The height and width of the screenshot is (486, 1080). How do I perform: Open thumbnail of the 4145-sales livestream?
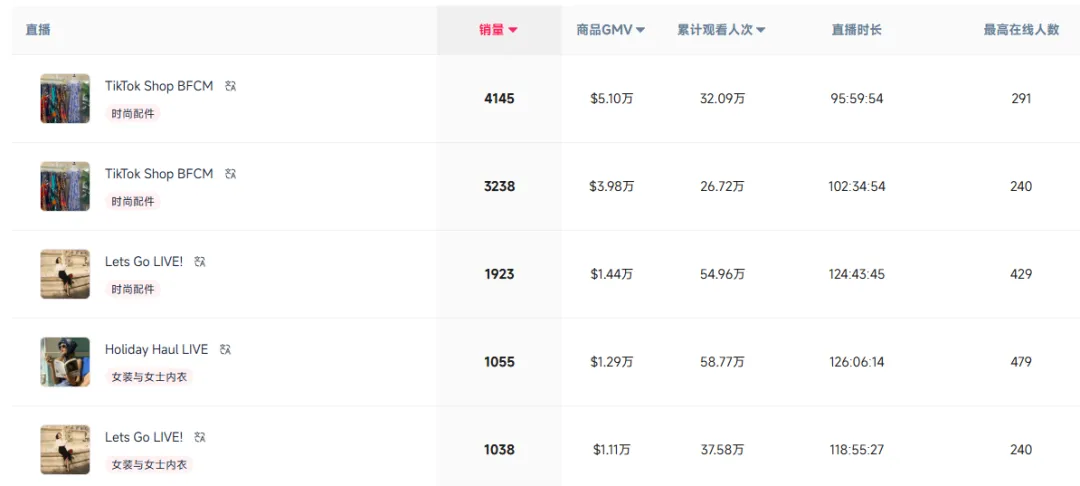tap(65, 99)
